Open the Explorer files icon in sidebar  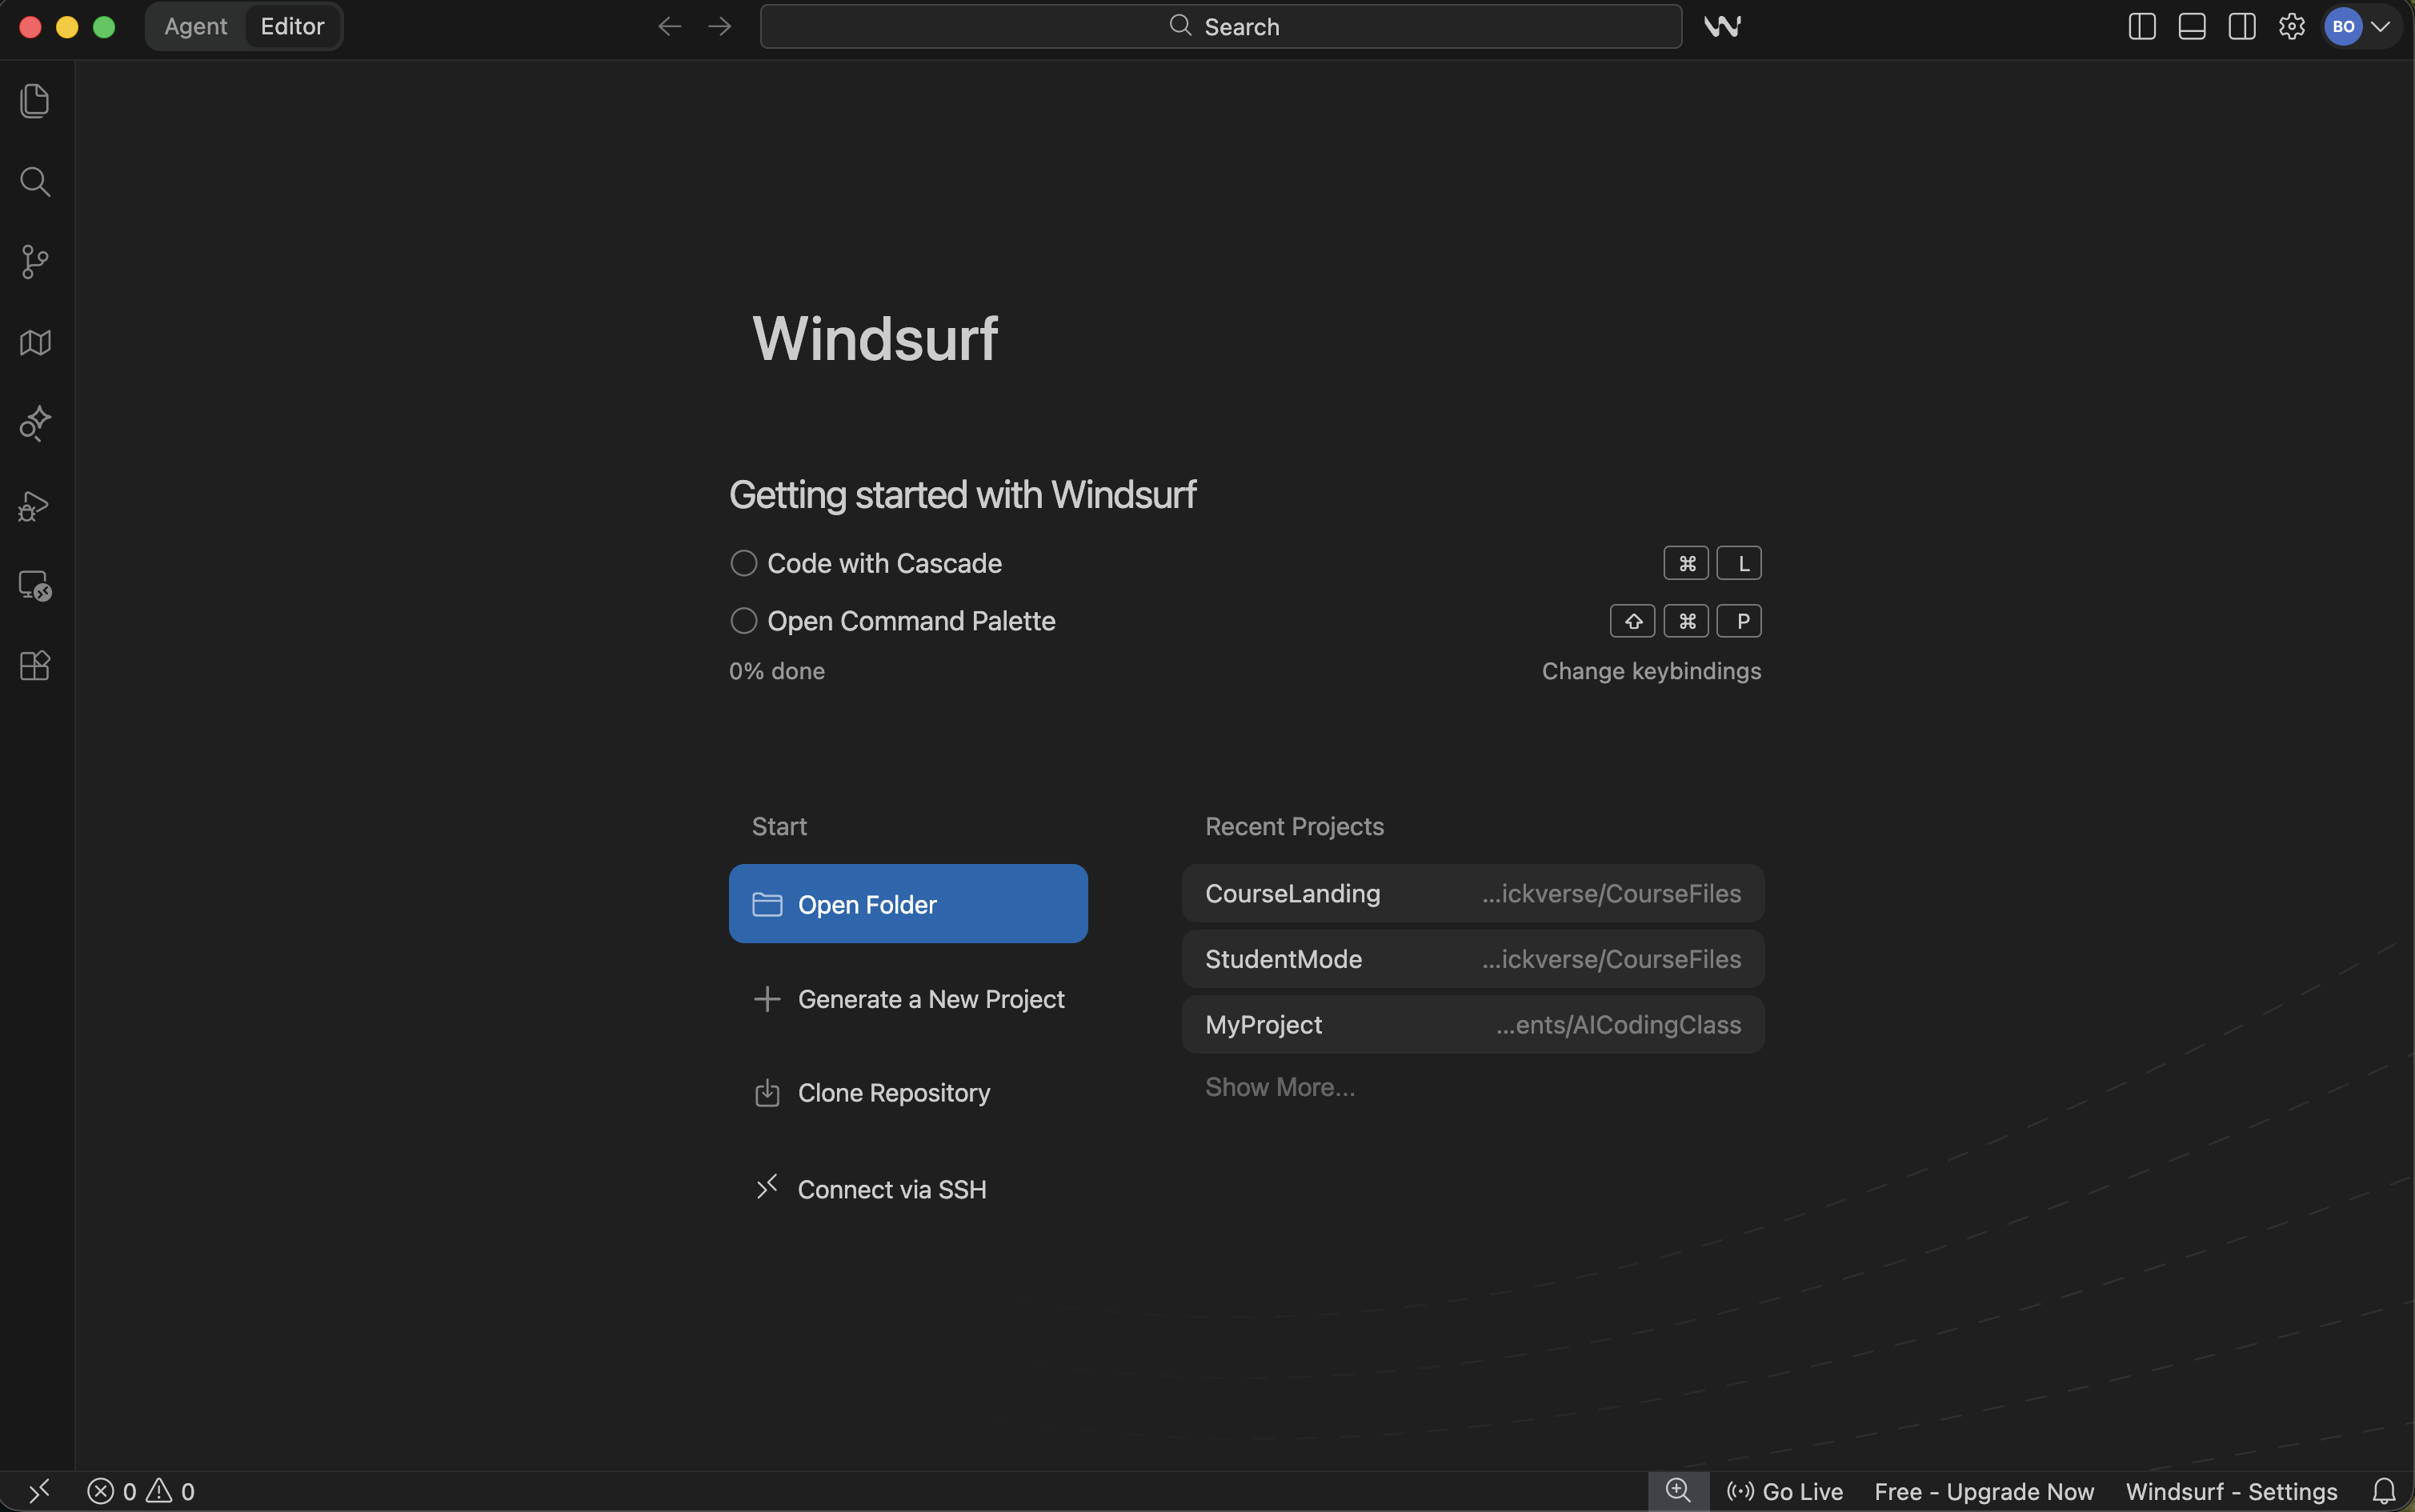pos(35,101)
